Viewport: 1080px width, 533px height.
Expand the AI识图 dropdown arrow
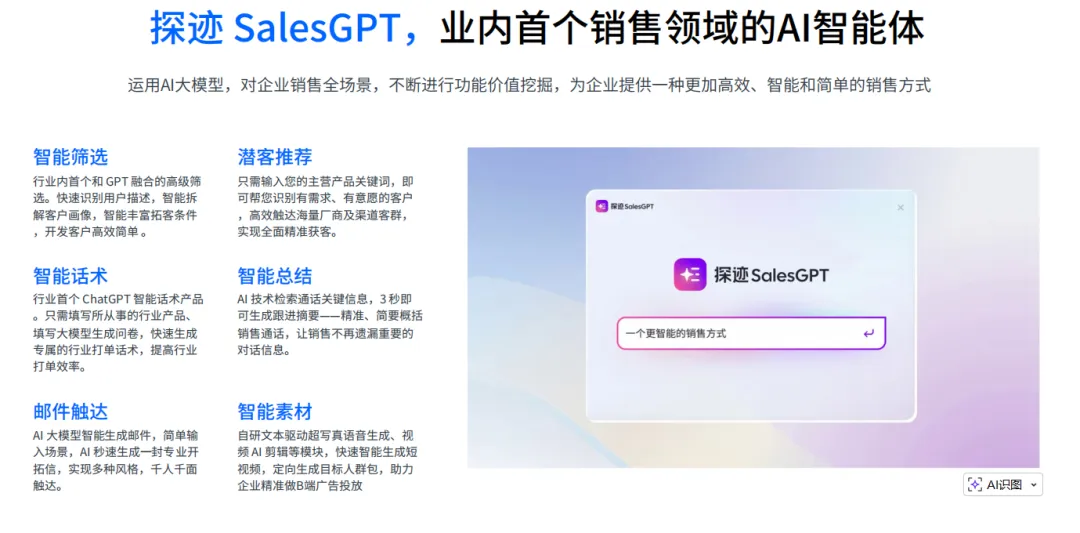1032,485
